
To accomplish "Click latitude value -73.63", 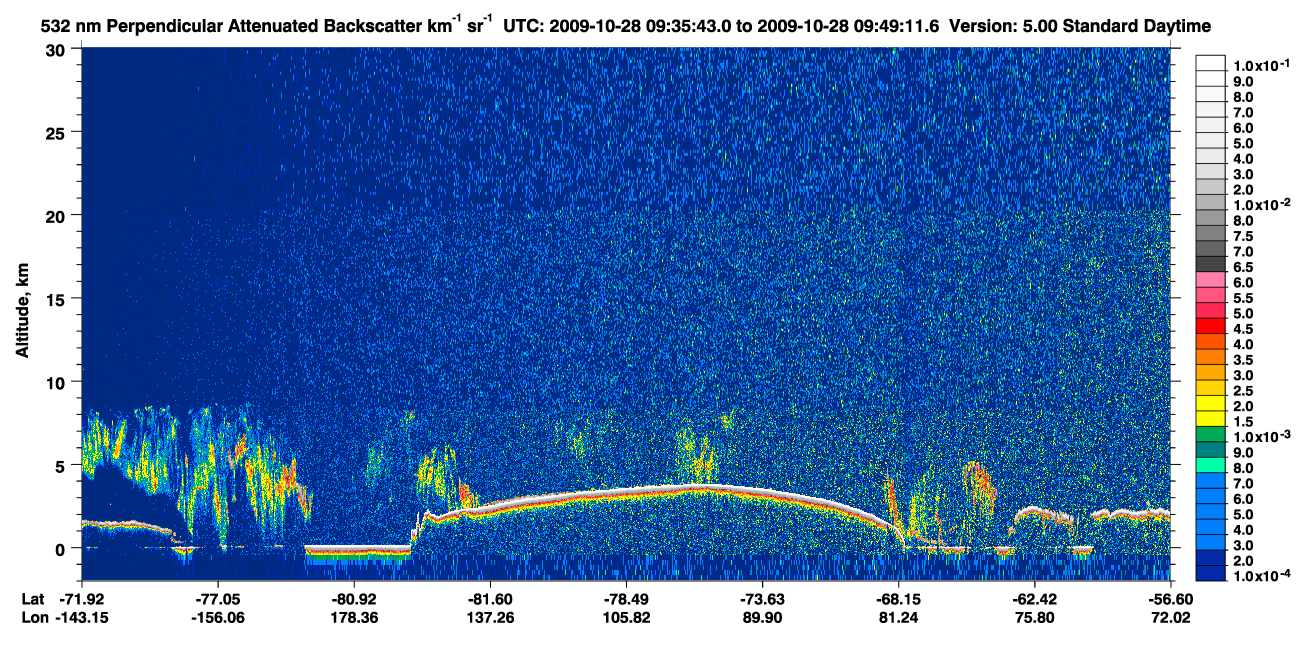I will (762, 599).
